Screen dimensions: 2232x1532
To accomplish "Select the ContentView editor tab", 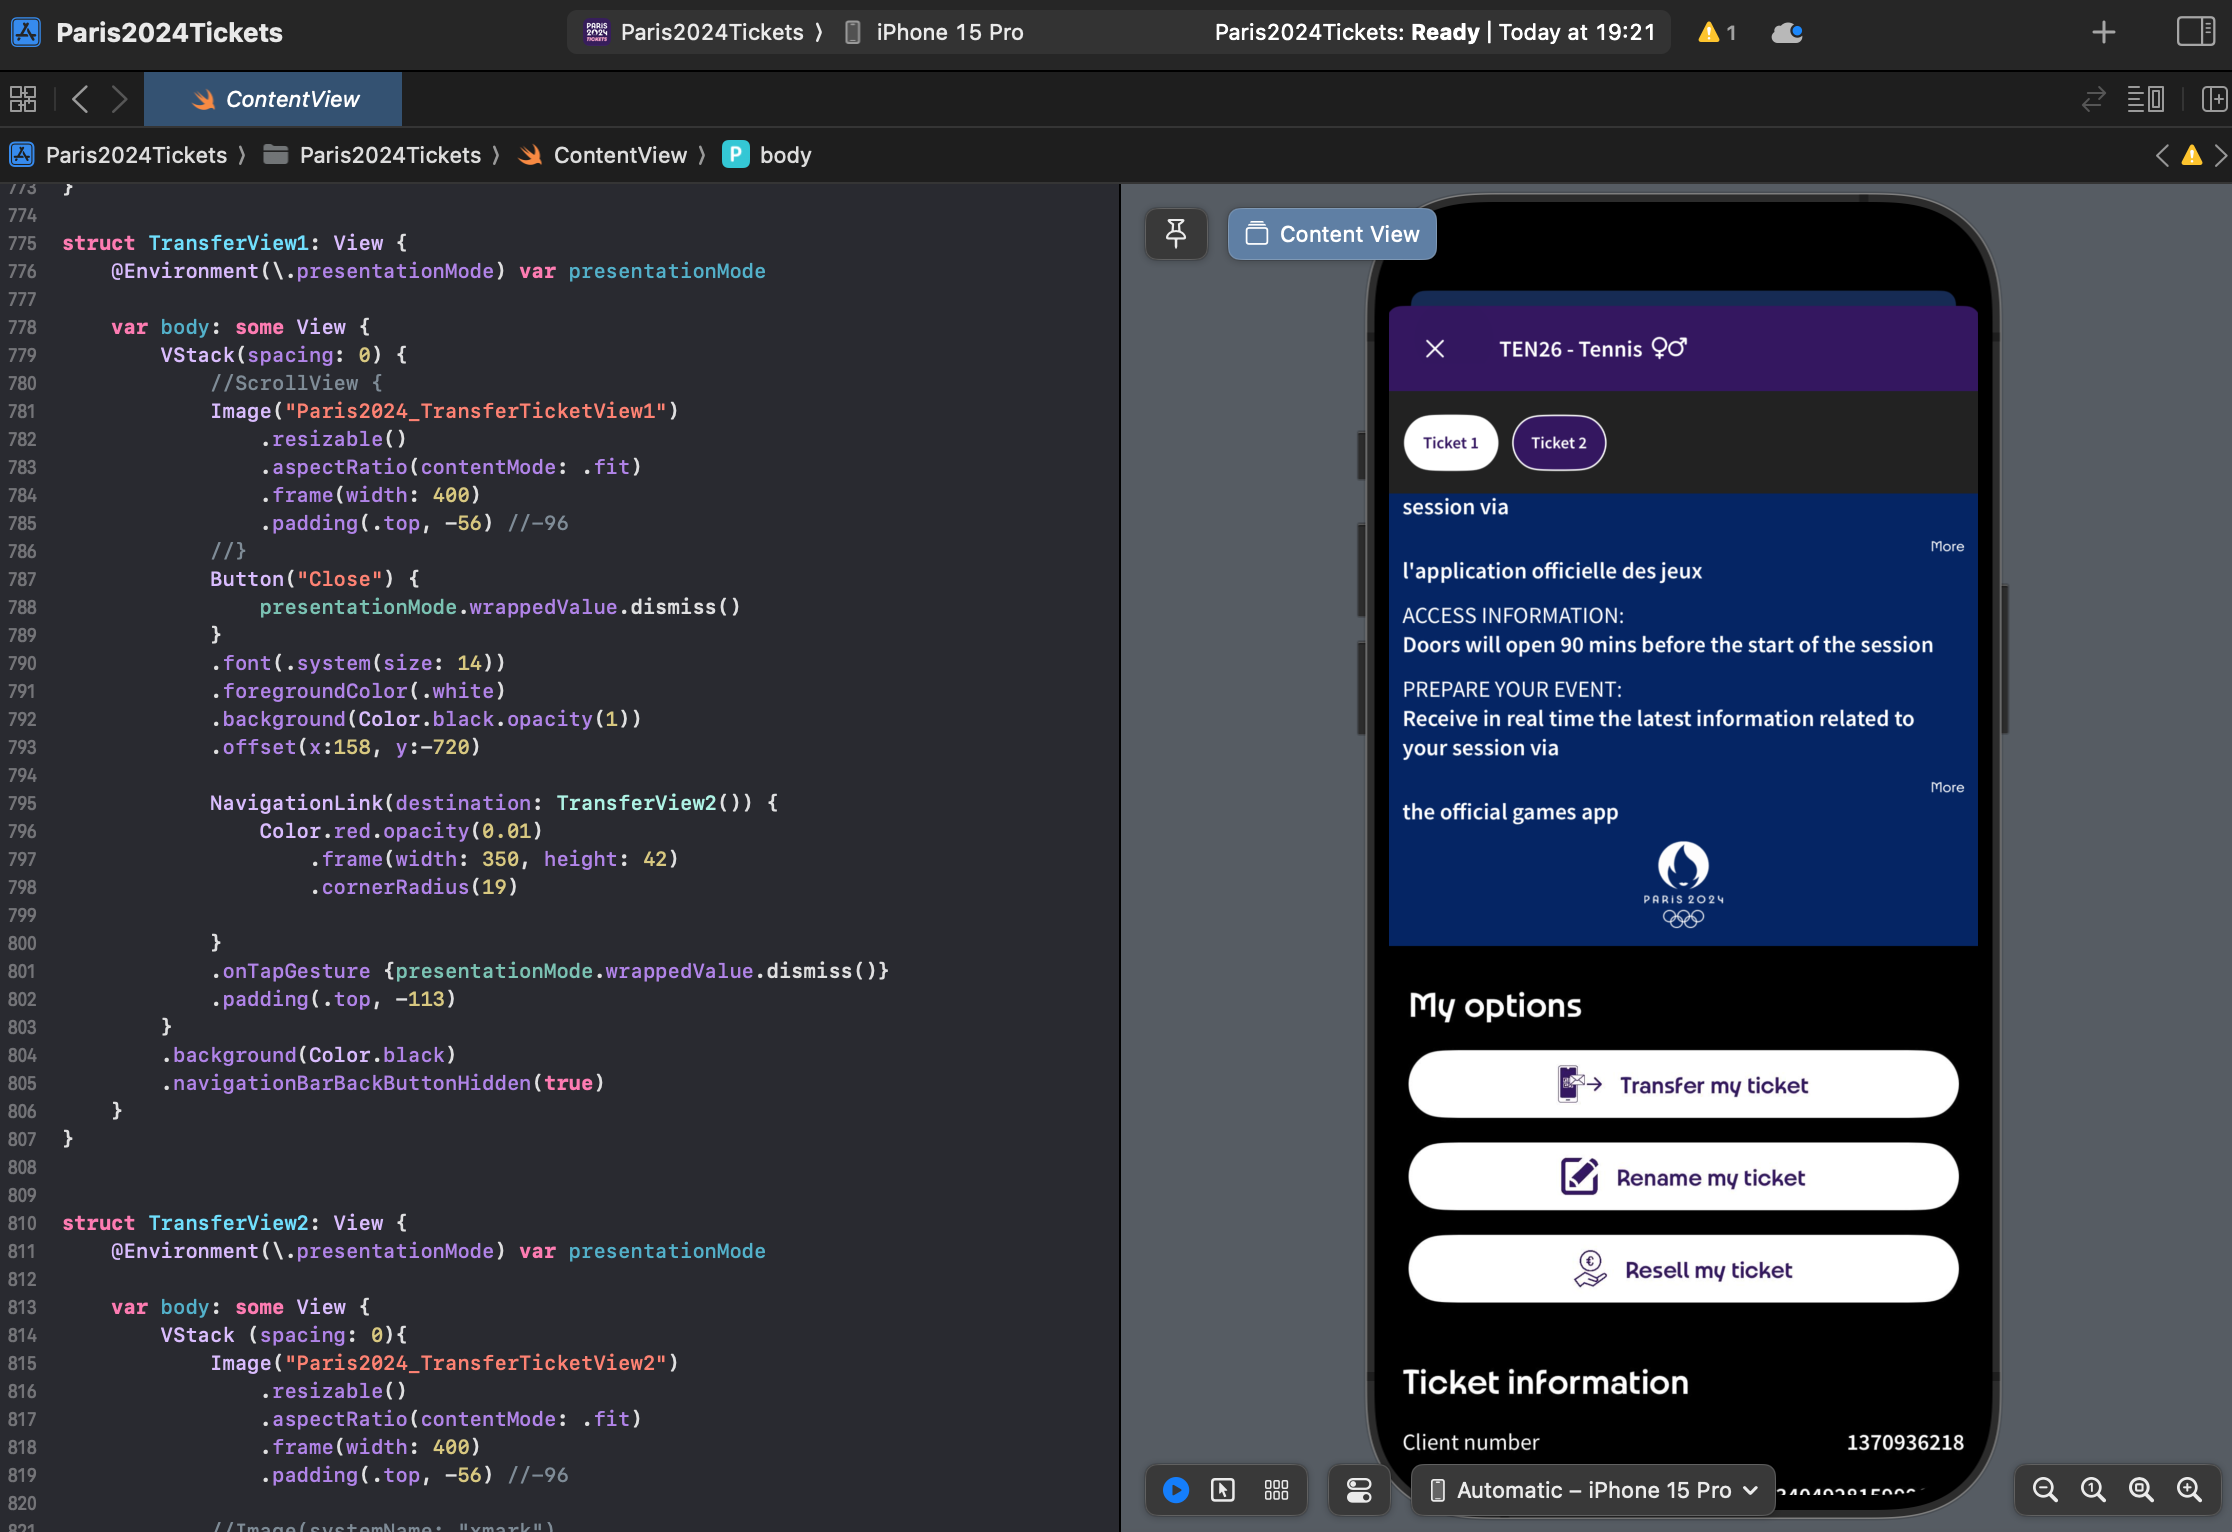I will click(273, 99).
